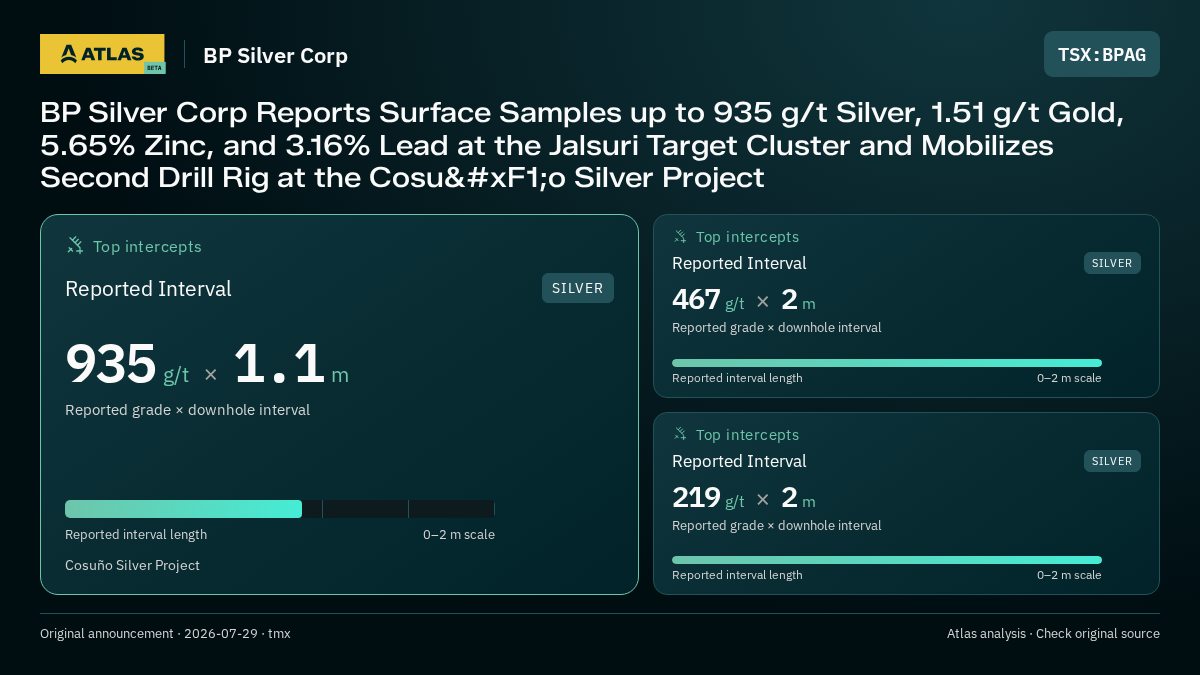Click the SILVER tag on the 219 g/t card
1200x675 pixels.
point(1112,461)
